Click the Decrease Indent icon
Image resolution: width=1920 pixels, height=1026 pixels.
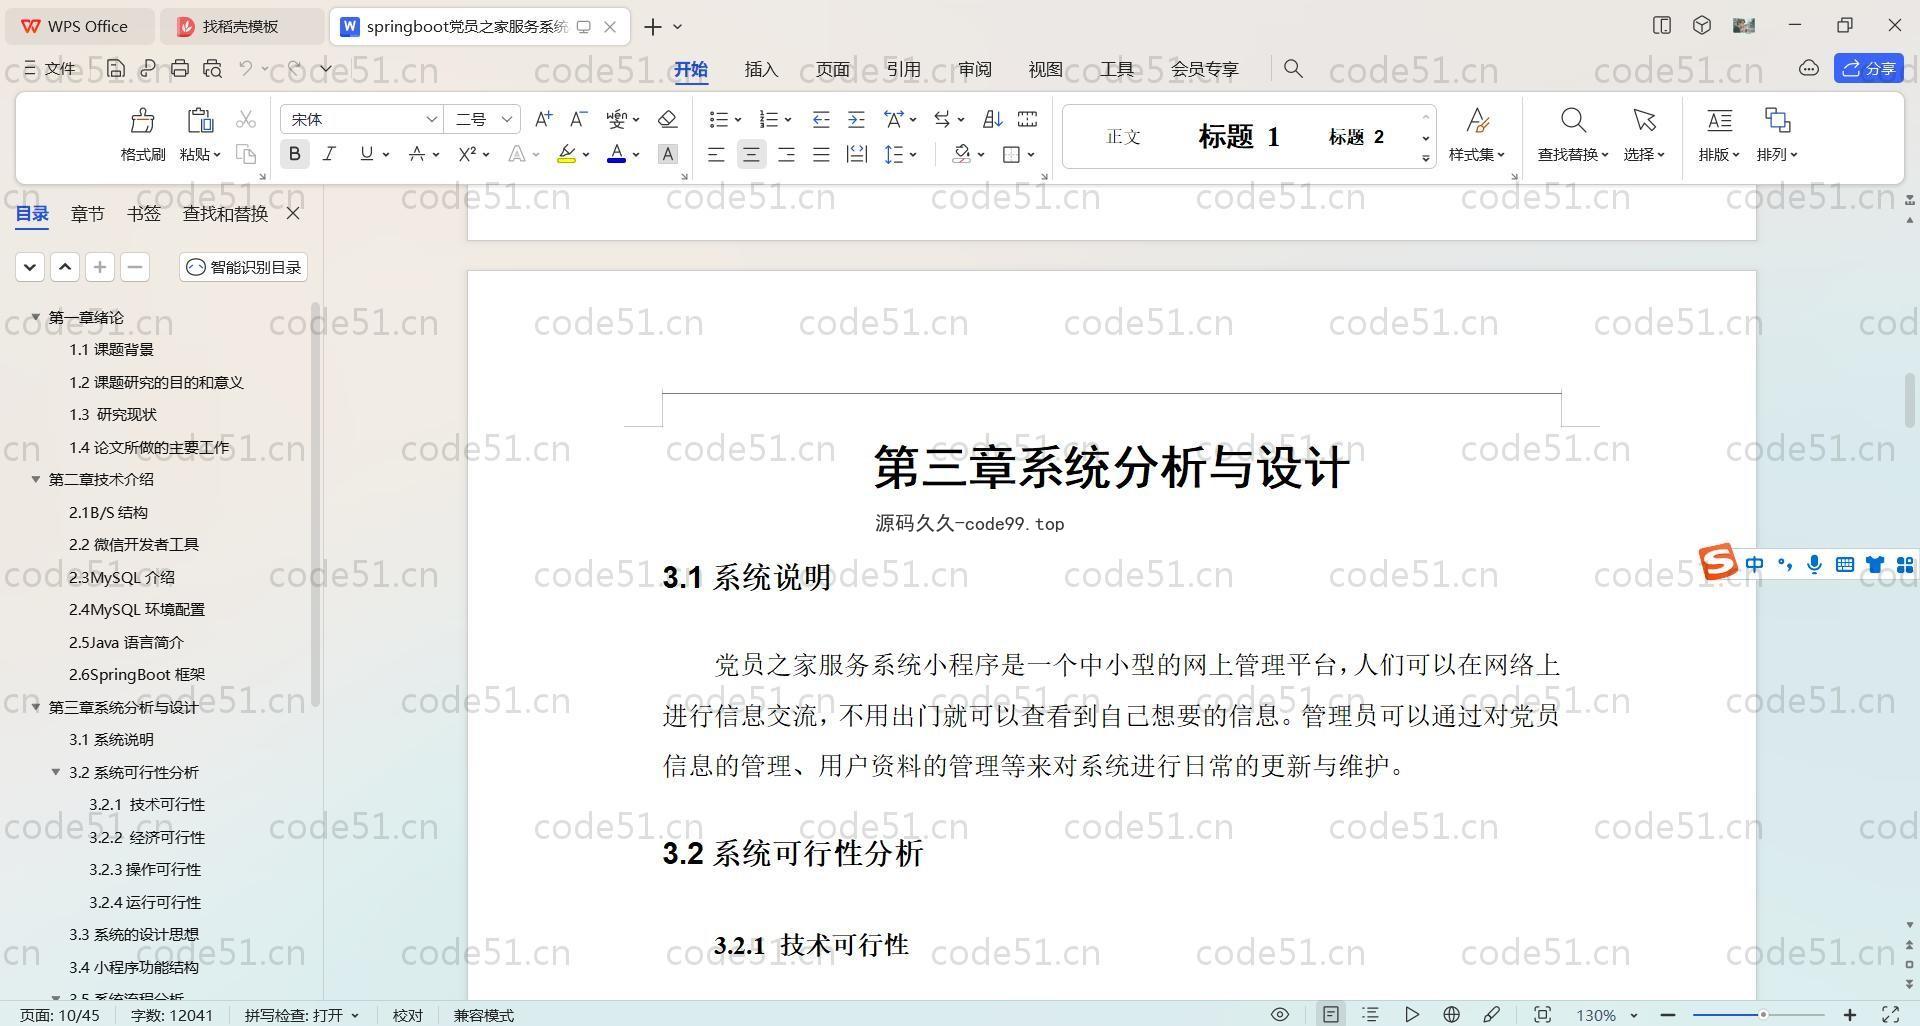coord(821,119)
